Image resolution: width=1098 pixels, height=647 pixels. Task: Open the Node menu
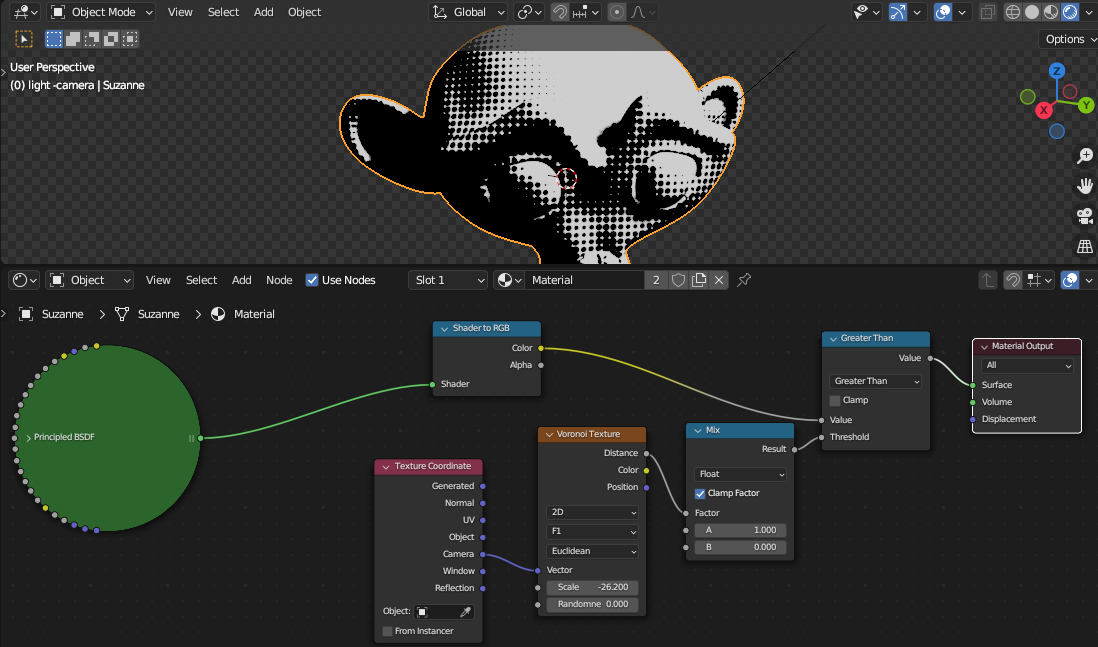279,280
